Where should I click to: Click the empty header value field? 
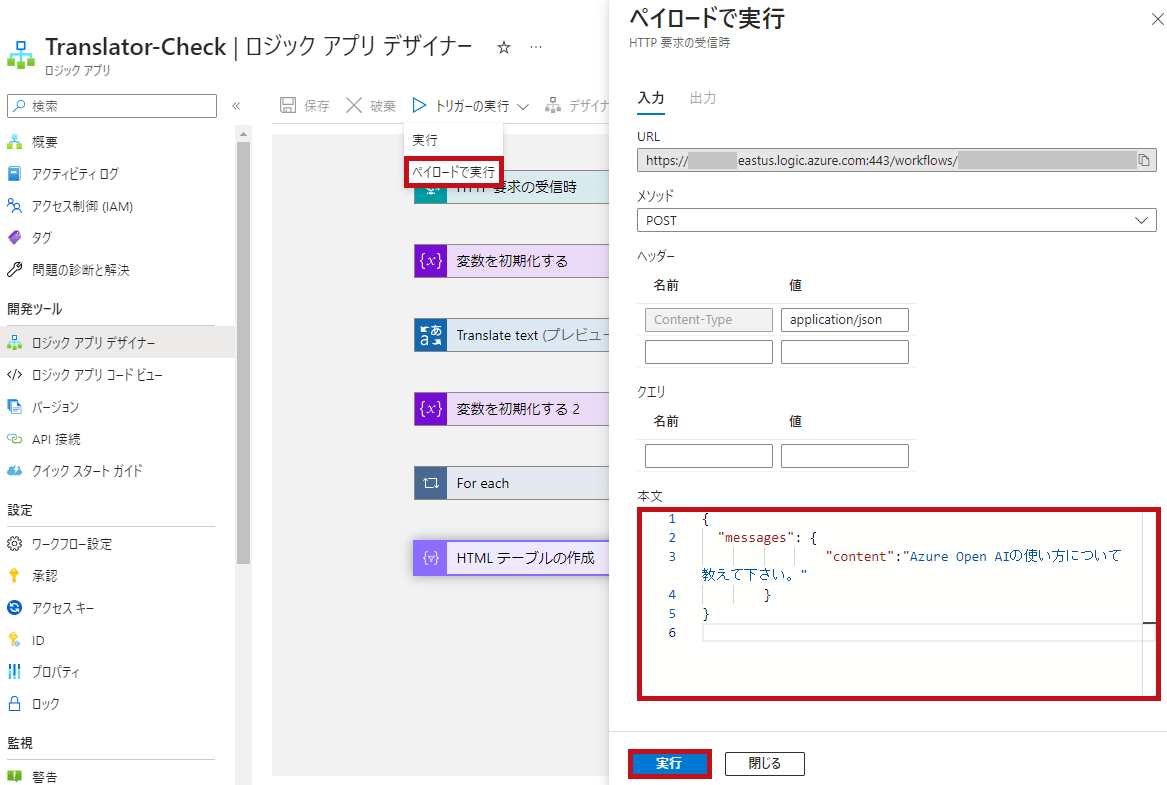point(844,352)
